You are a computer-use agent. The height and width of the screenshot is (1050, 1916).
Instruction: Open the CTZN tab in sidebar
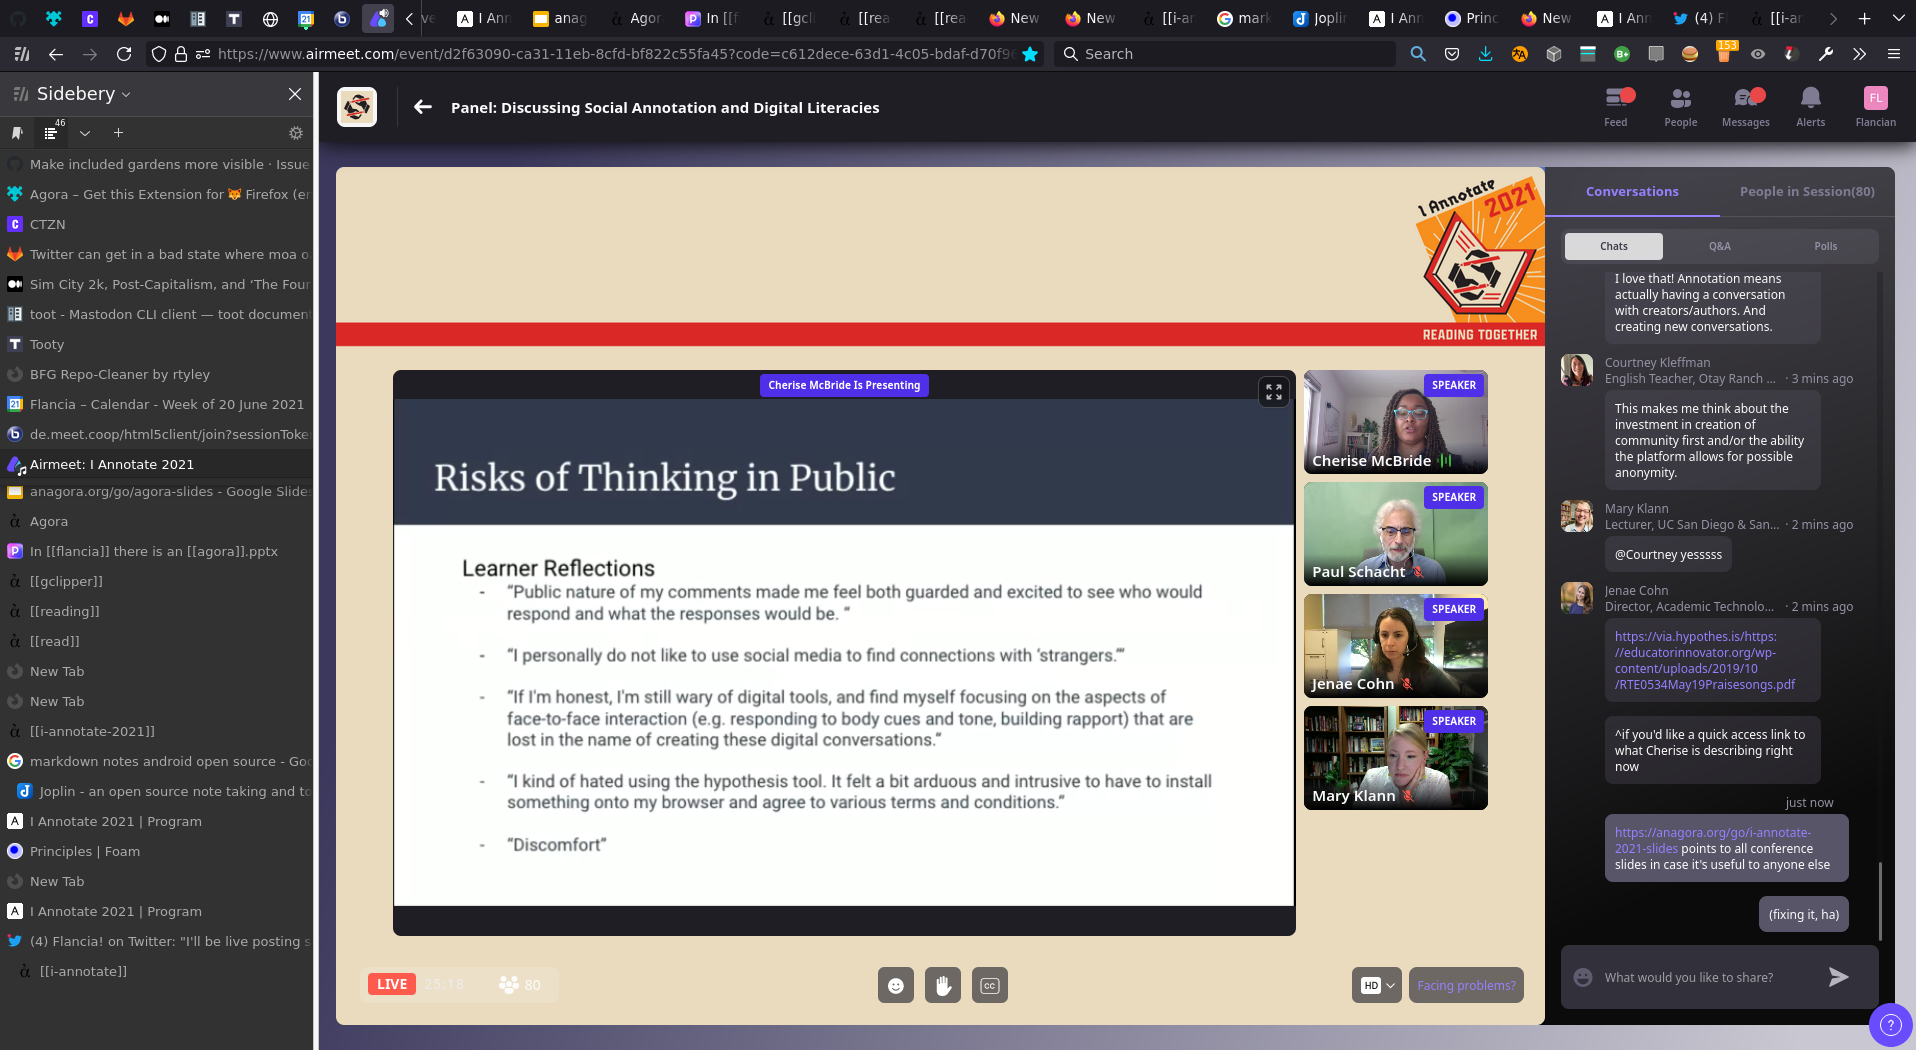[x=157, y=224]
